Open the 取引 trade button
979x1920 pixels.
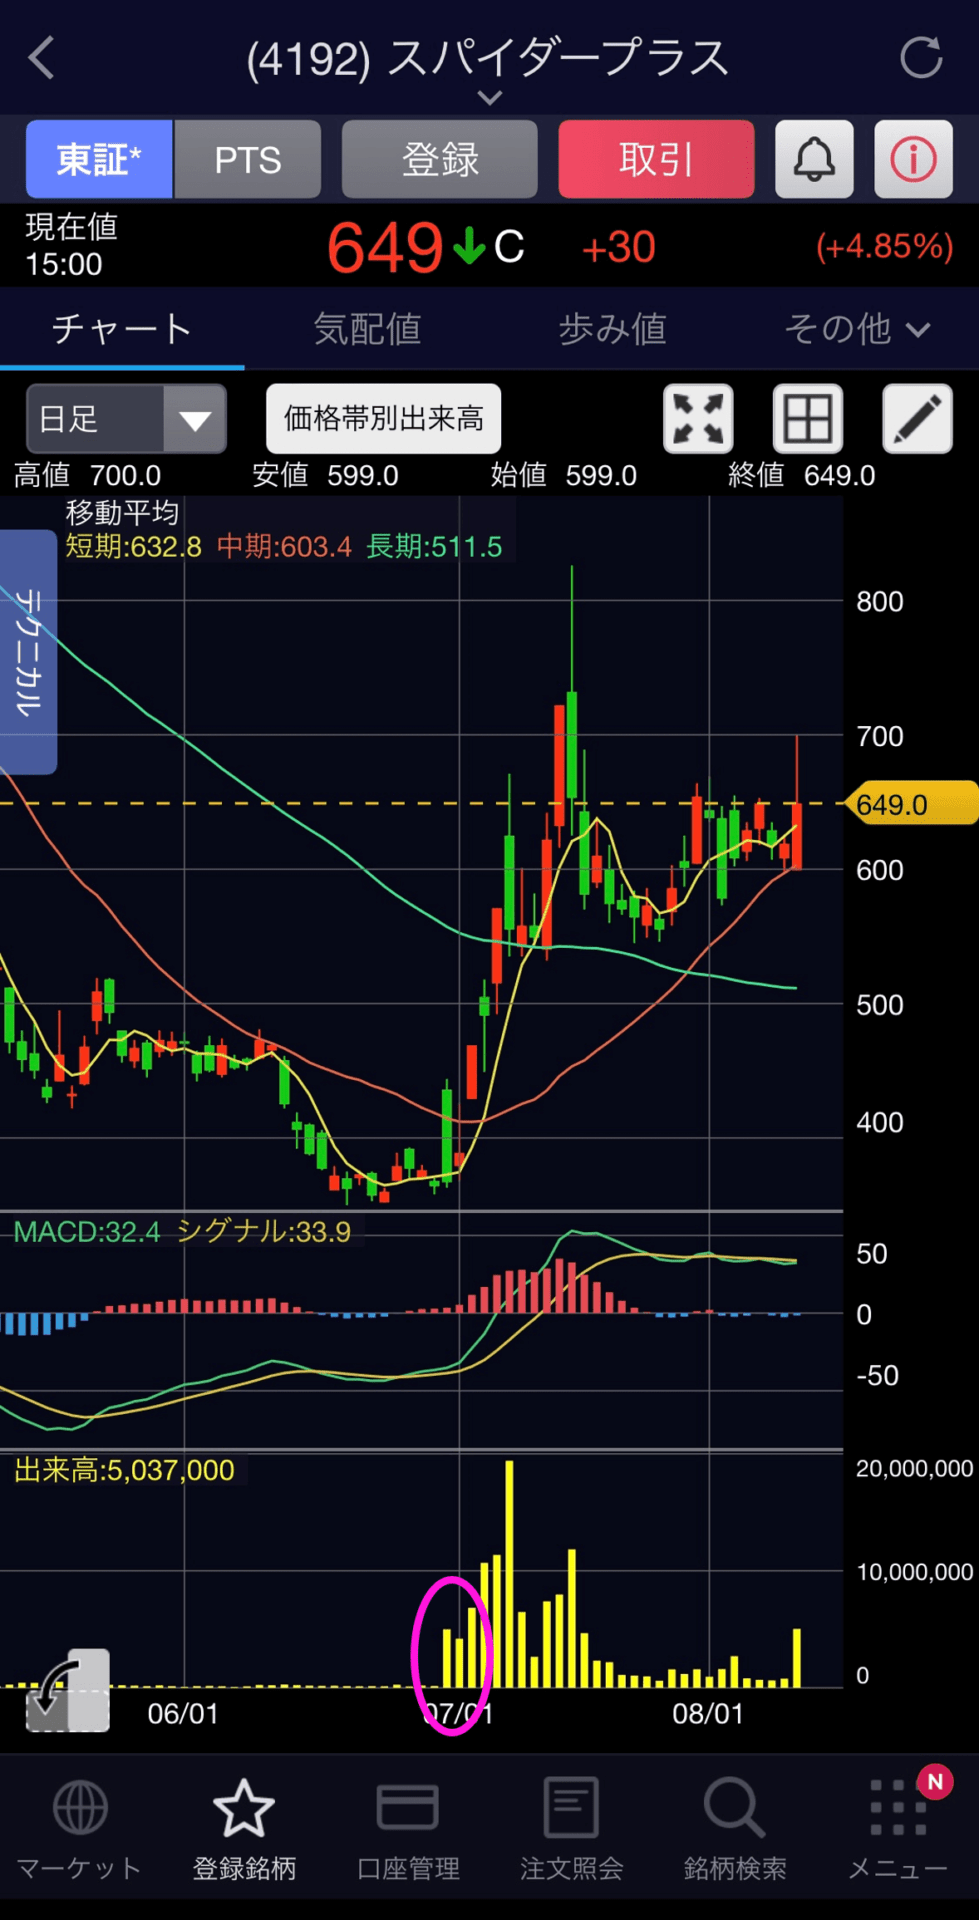pyautogui.click(x=656, y=159)
